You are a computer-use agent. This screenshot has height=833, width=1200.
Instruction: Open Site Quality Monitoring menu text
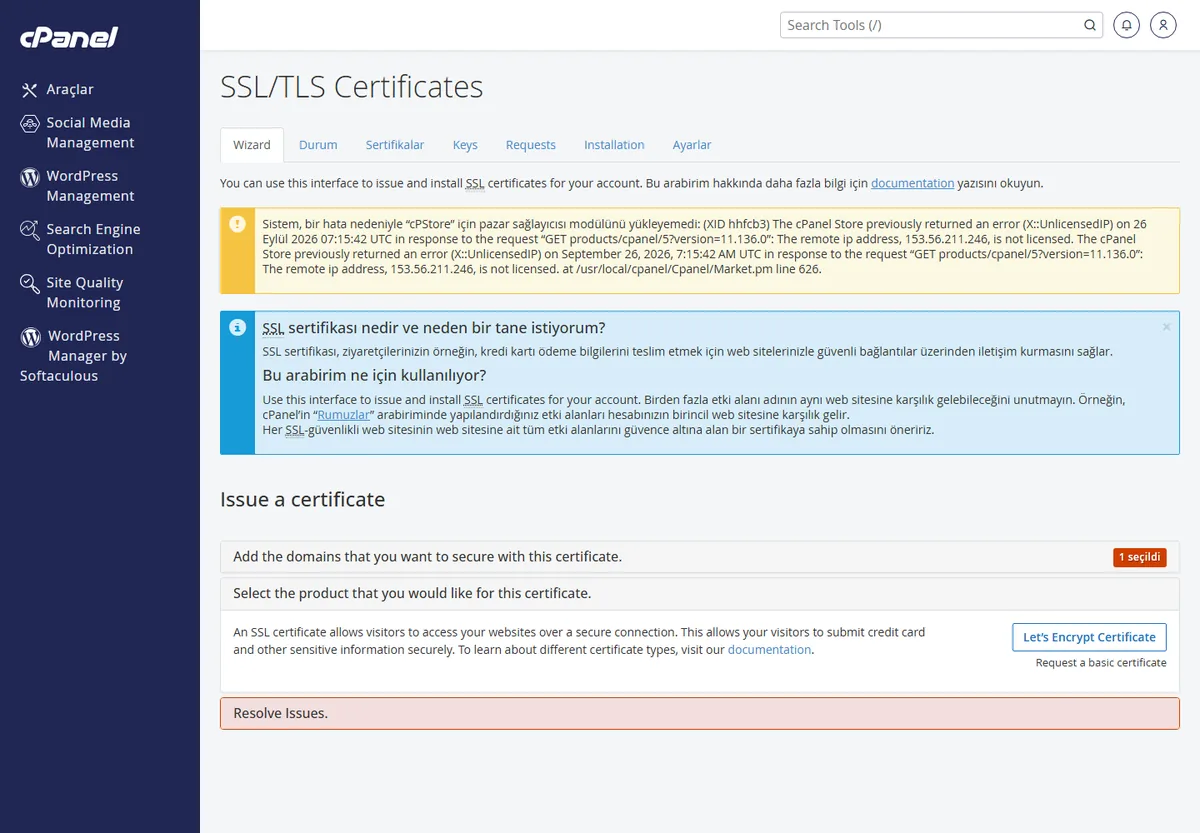point(85,293)
